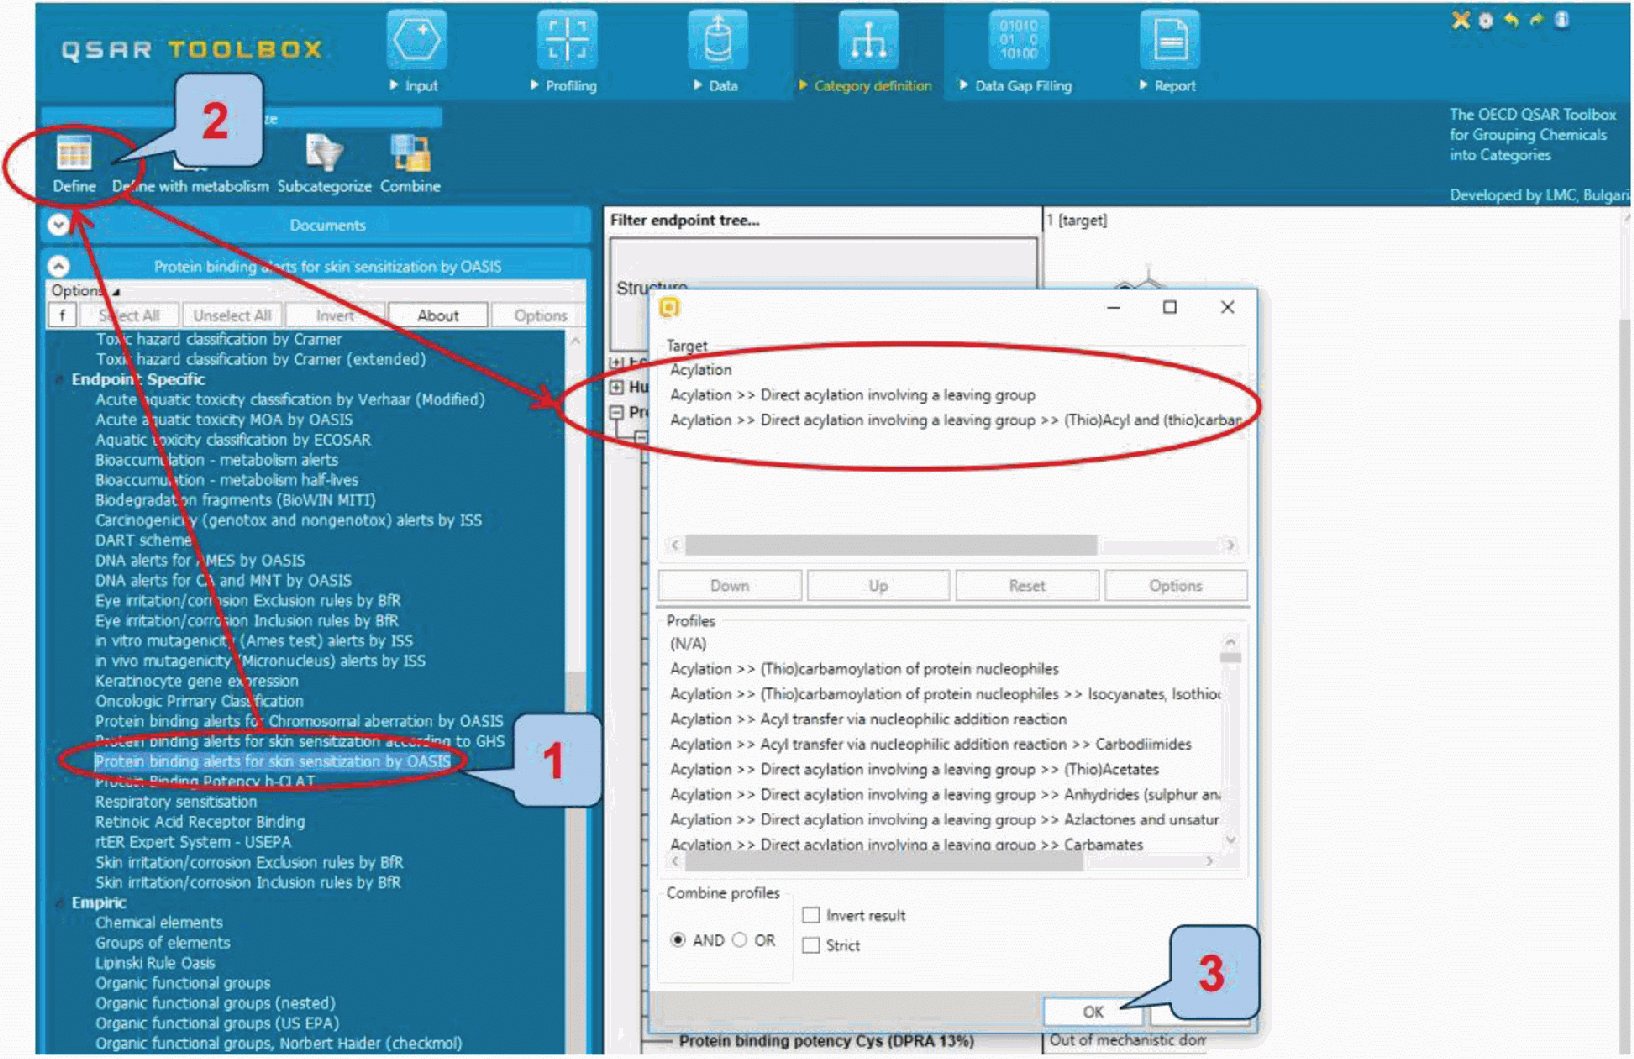Click the Subcategorize funnel icon
1634x1059 pixels.
tap(324, 156)
